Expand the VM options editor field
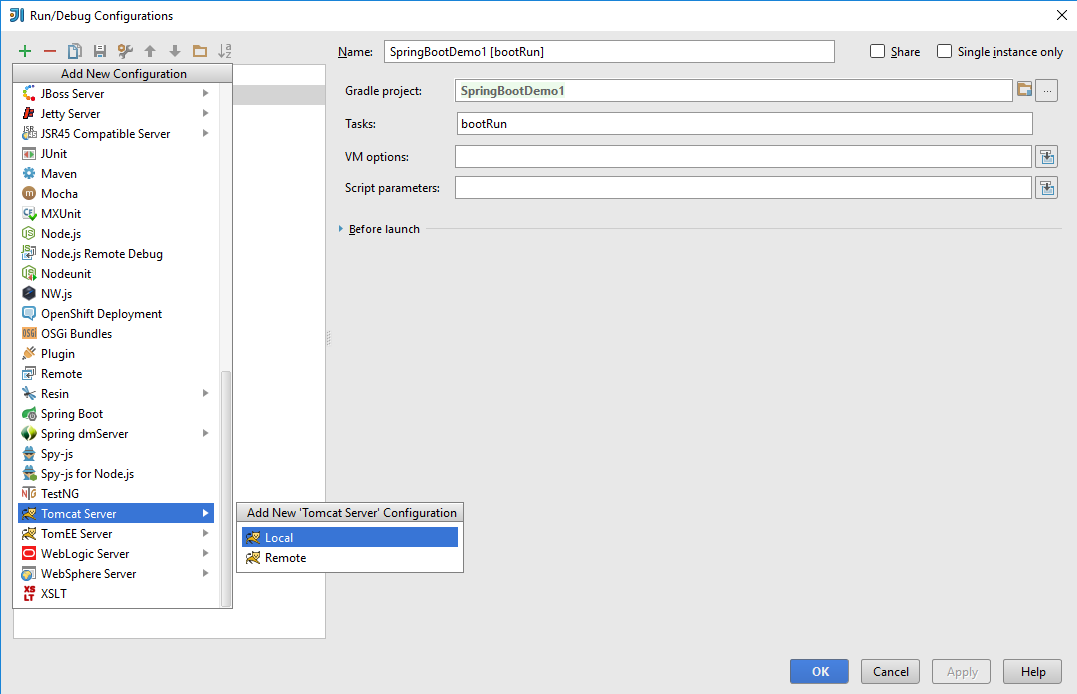1077x694 pixels. tap(1046, 156)
